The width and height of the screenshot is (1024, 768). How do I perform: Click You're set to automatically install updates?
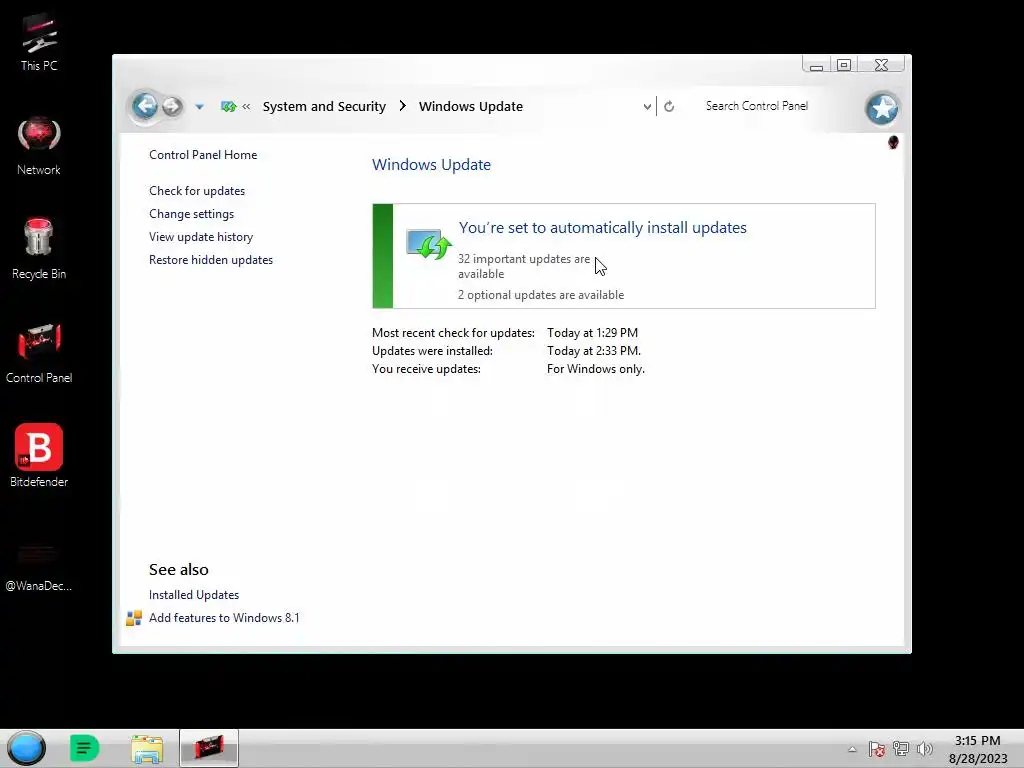click(602, 227)
